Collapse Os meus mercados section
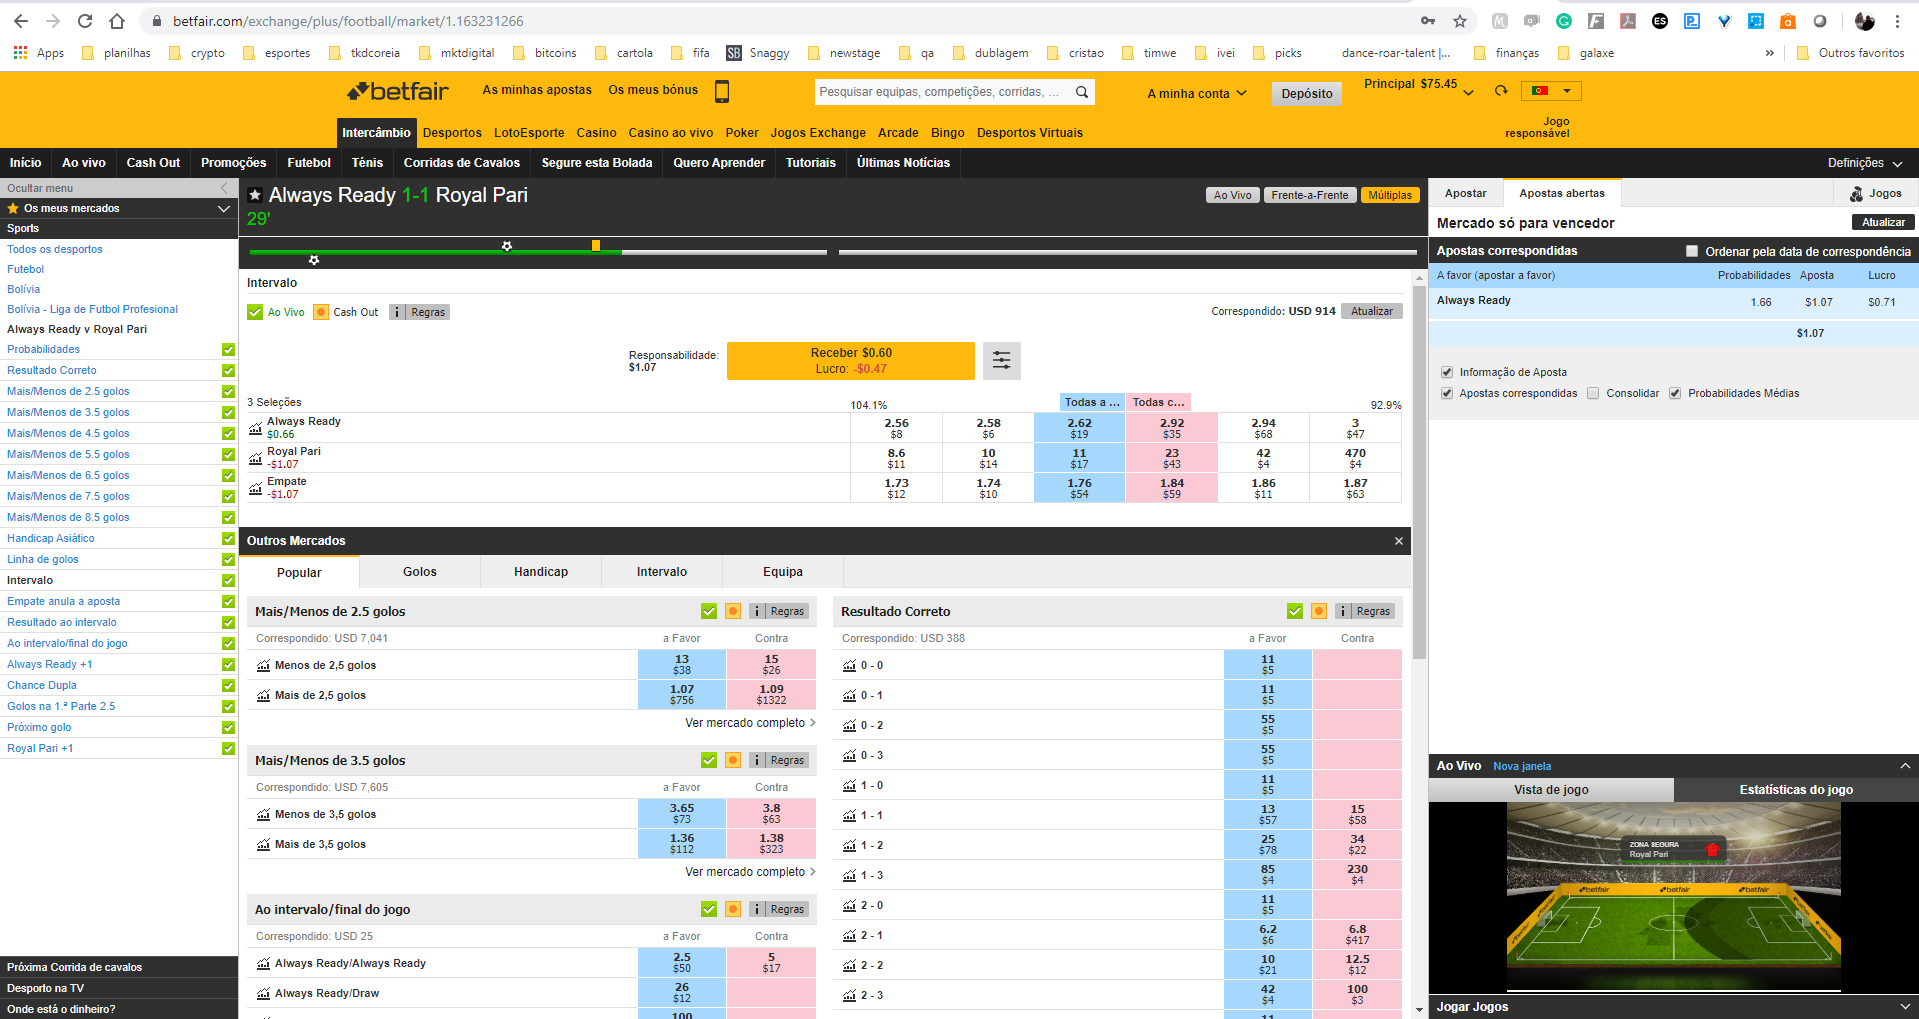This screenshot has width=1919, height=1019. coord(224,208)
